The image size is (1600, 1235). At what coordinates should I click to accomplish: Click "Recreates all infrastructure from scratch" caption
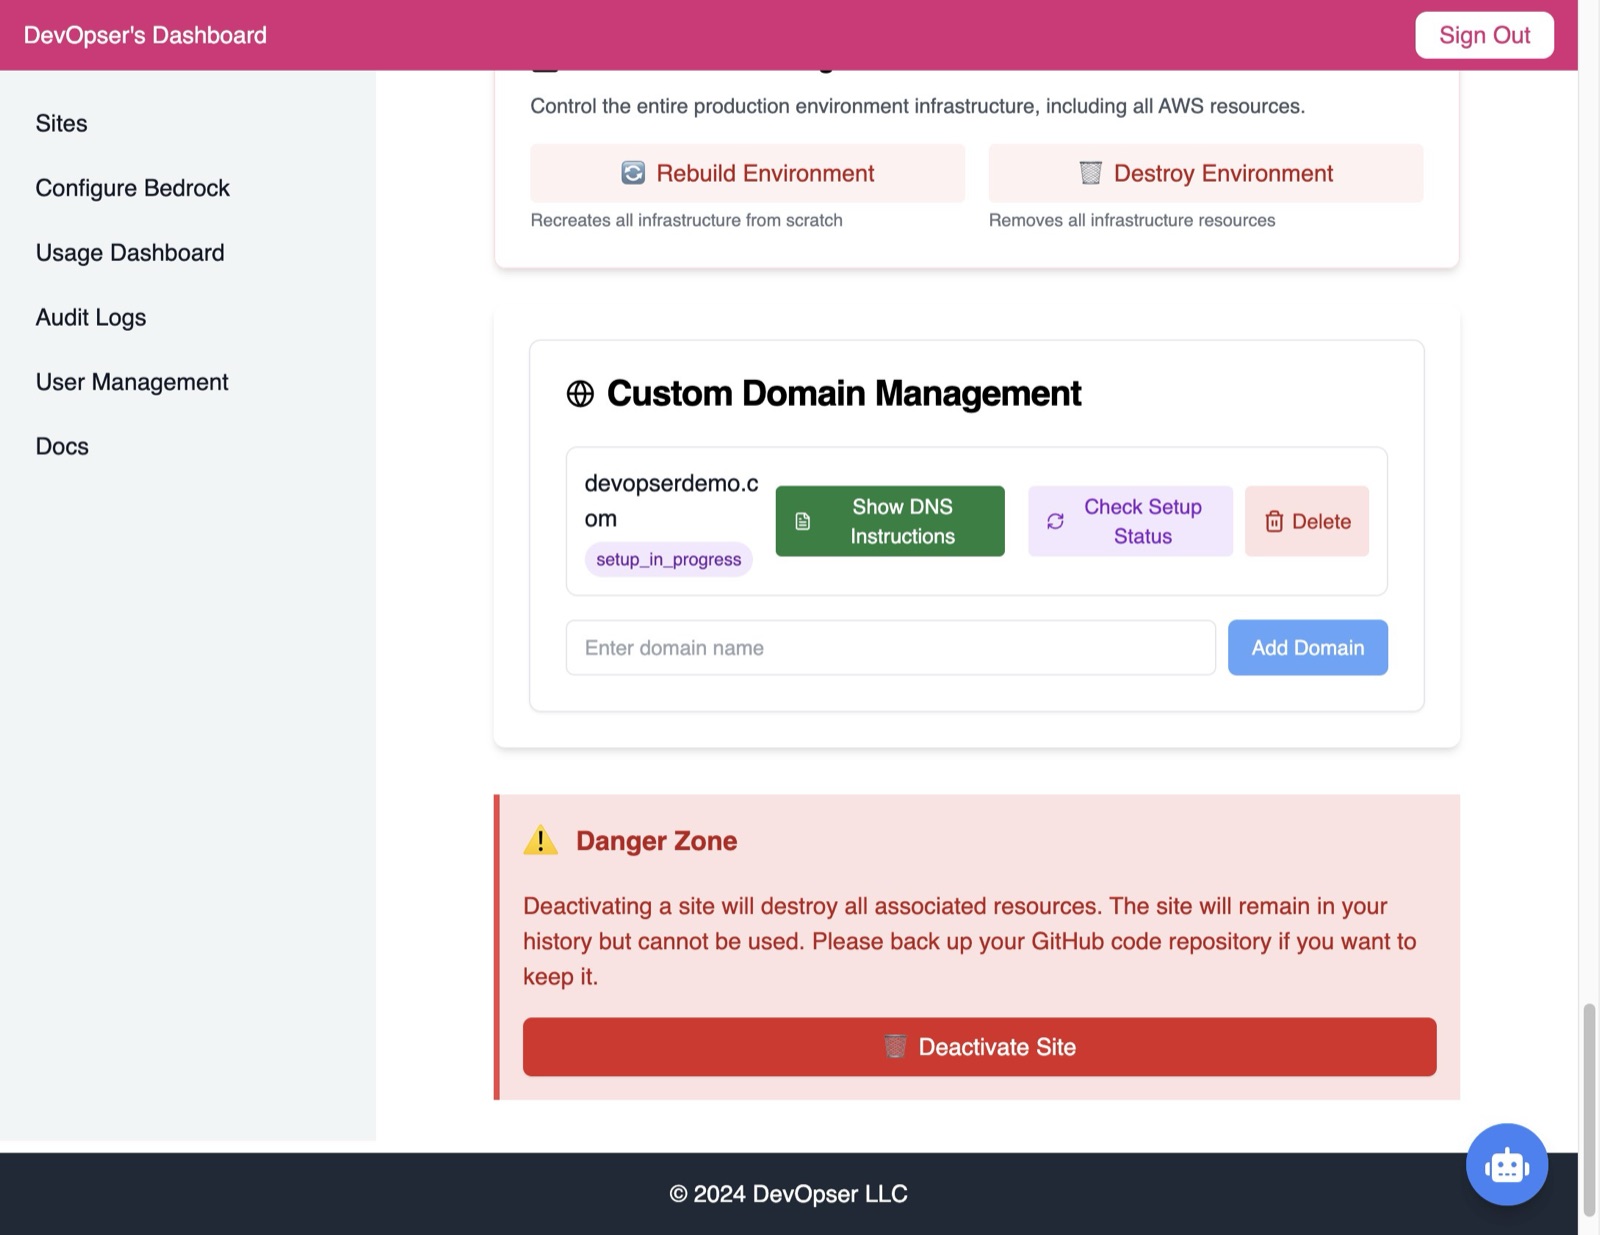(x=686, y=220)
